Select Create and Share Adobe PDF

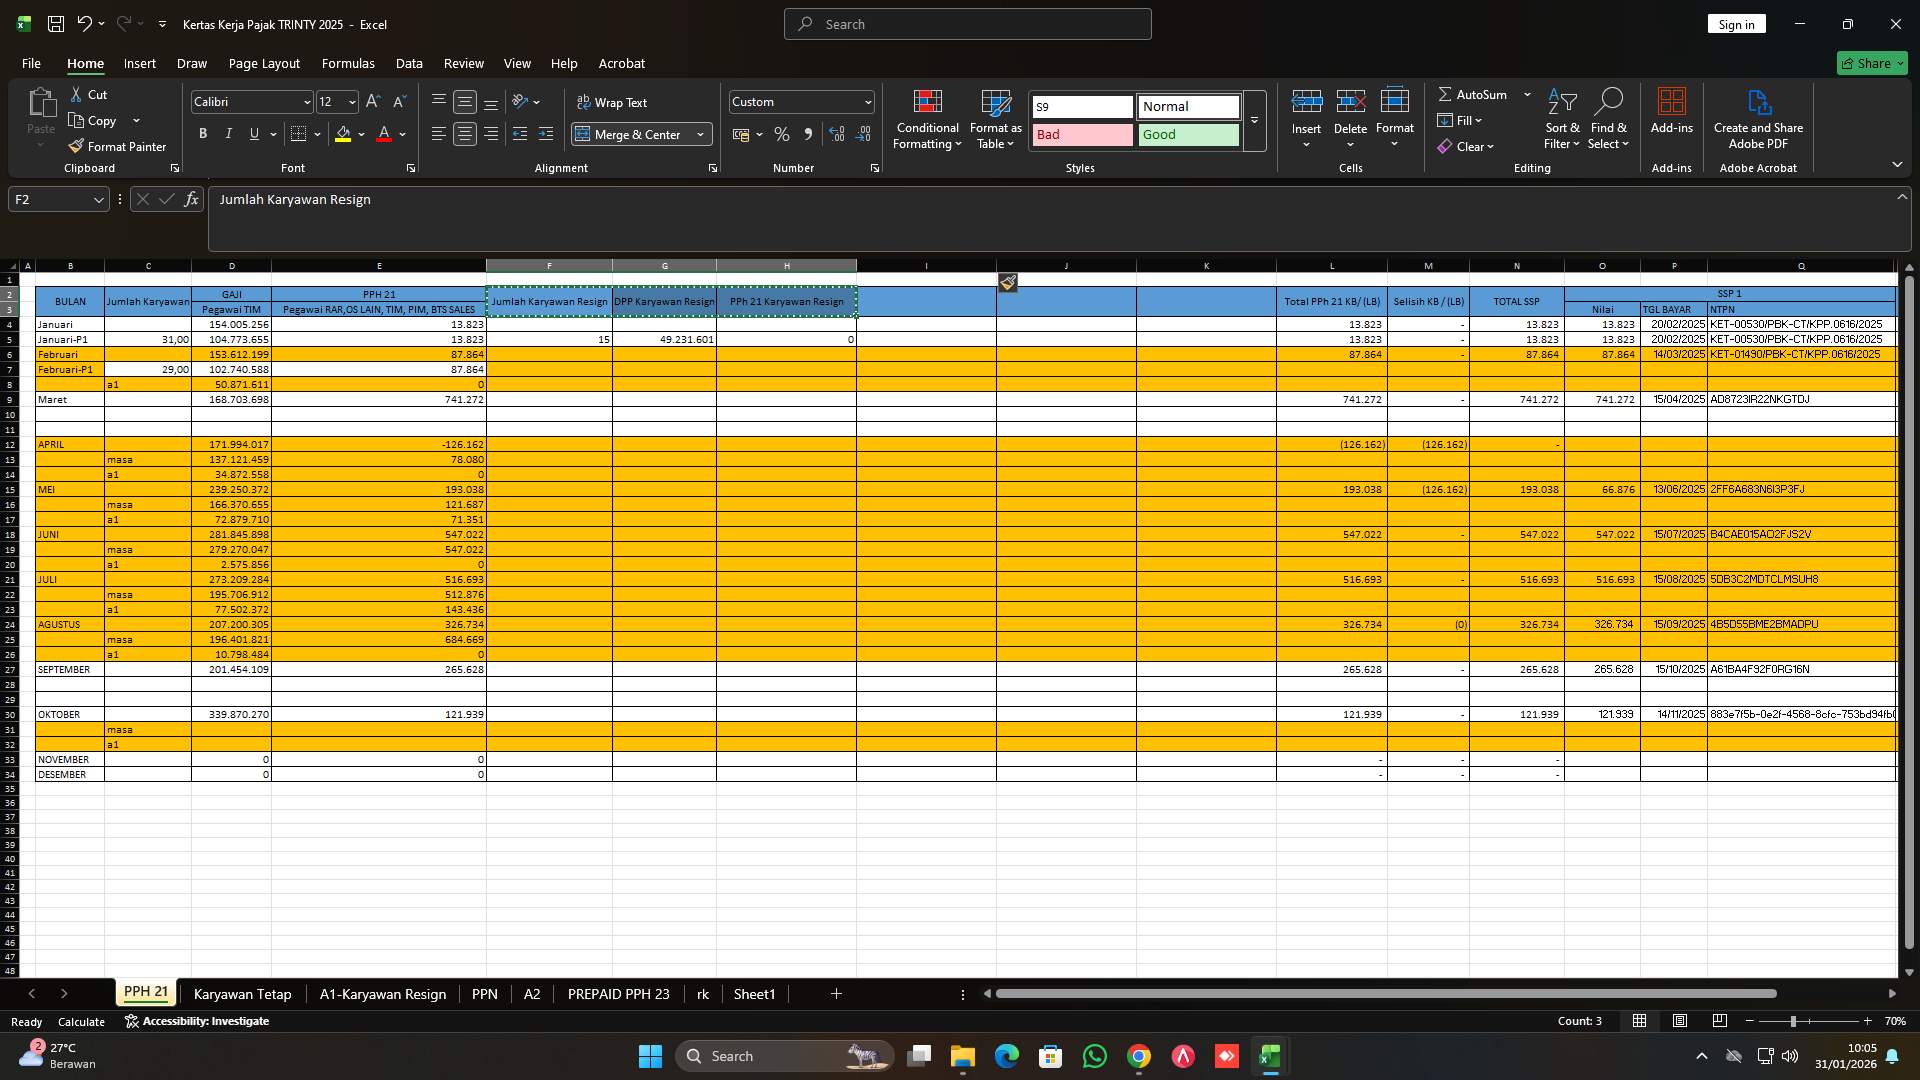pos(1757,118)
